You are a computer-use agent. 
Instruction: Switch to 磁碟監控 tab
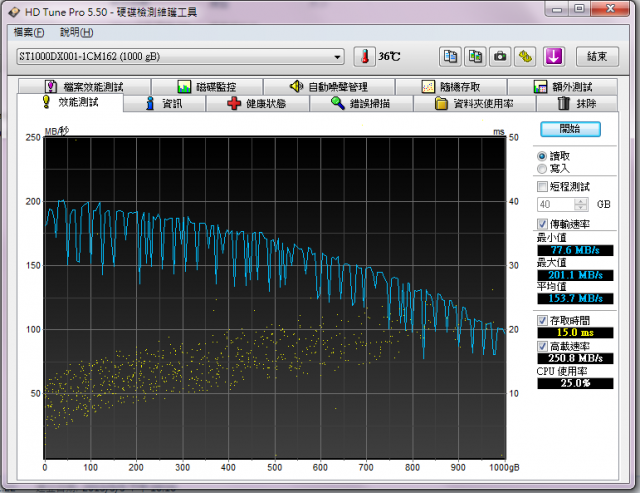207,87
